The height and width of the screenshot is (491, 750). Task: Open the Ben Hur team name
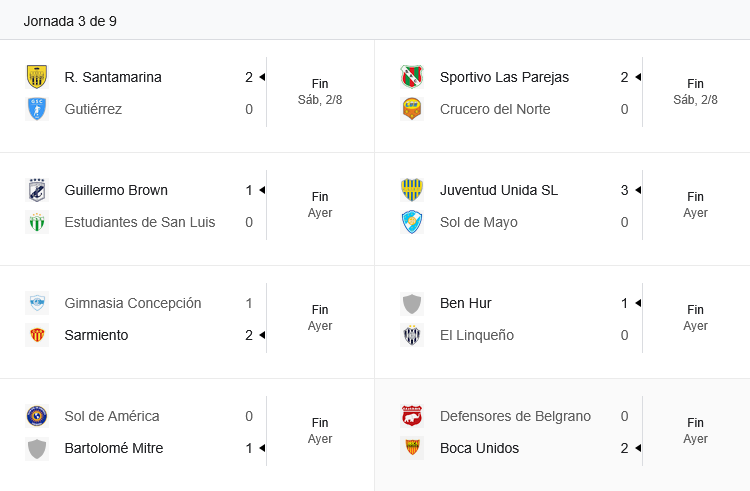466,303
